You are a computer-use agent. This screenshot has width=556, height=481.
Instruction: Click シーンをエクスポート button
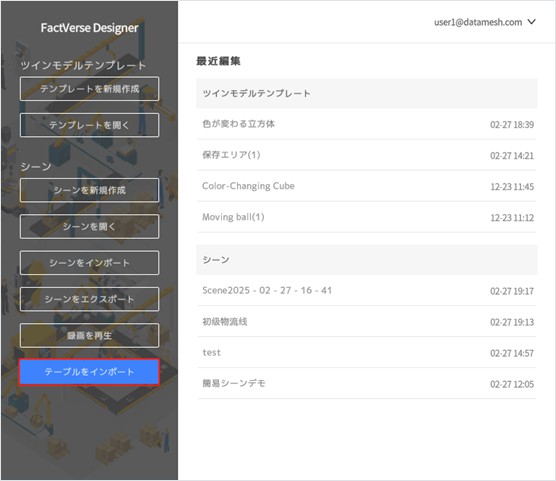89,299
